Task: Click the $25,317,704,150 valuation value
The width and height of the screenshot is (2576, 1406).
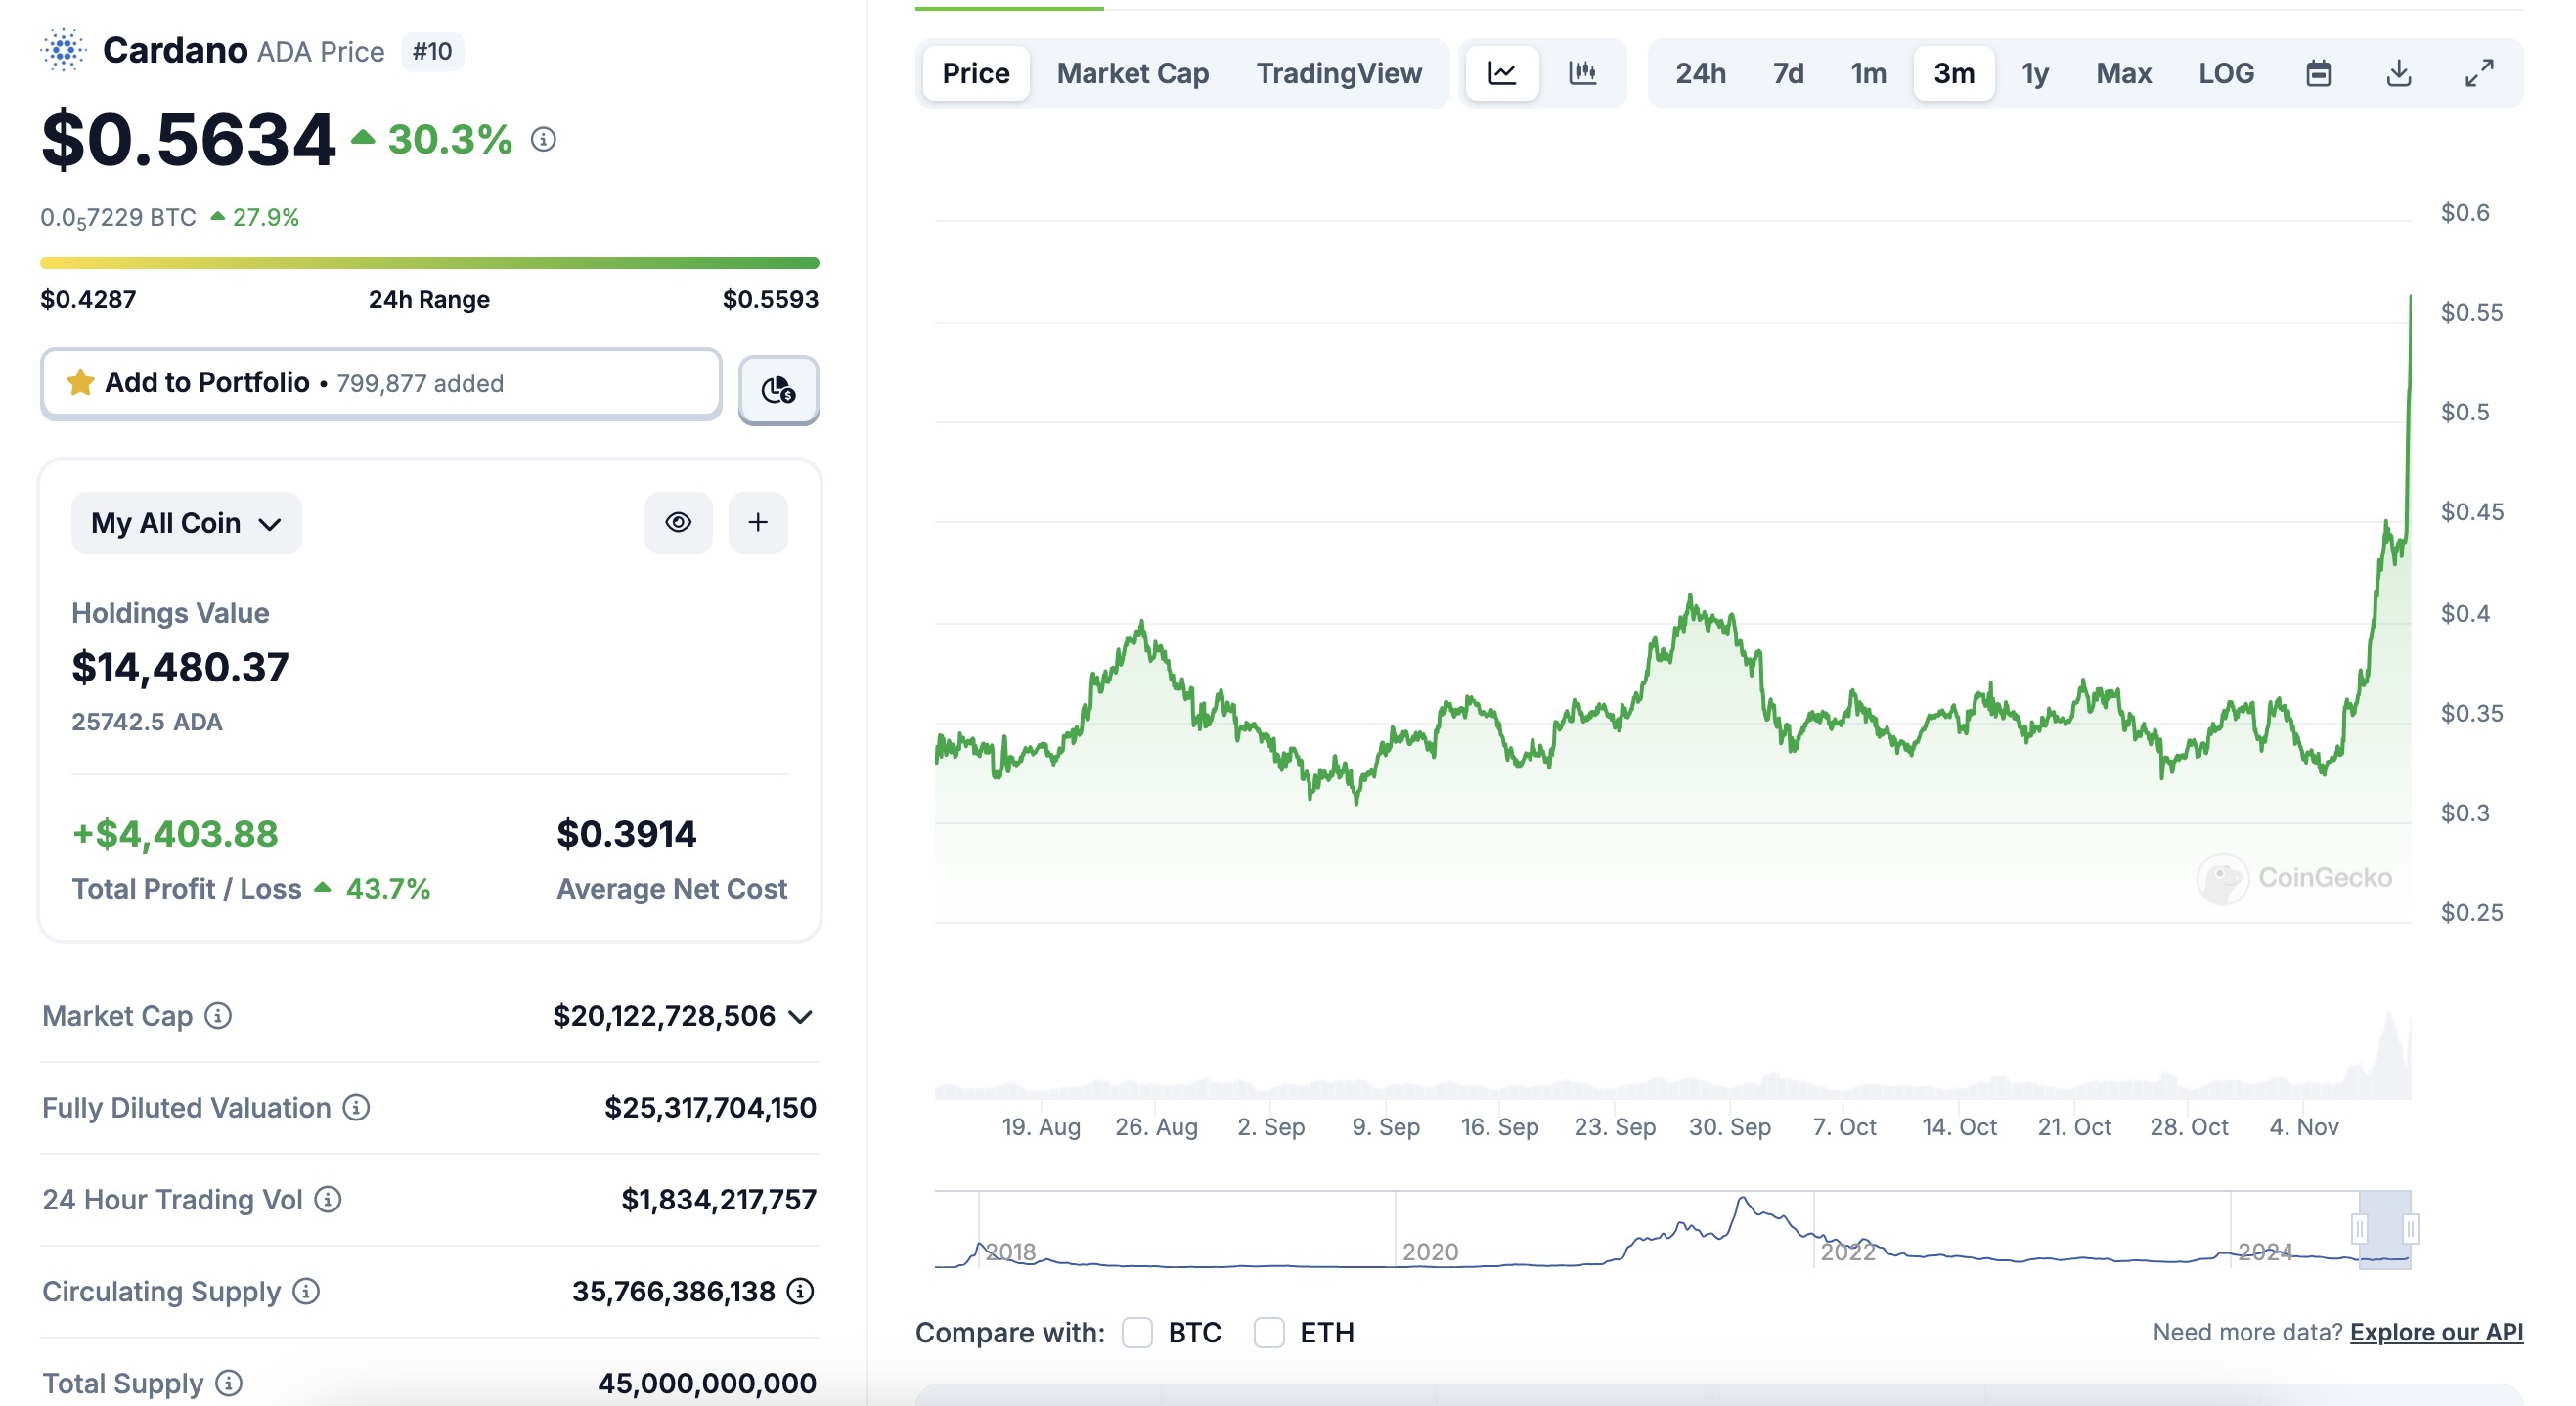Action: (710, 1107)
